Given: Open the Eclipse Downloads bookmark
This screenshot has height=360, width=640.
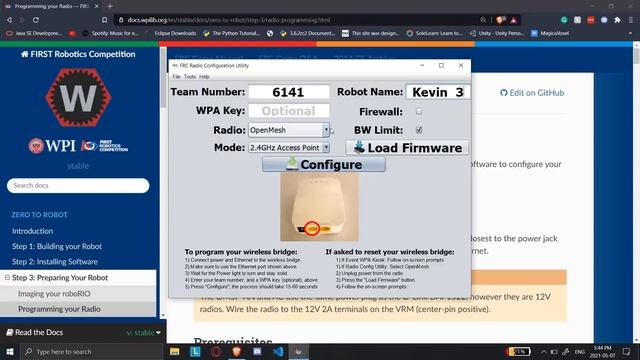Looking at the screenshot, I should [171, 33].
